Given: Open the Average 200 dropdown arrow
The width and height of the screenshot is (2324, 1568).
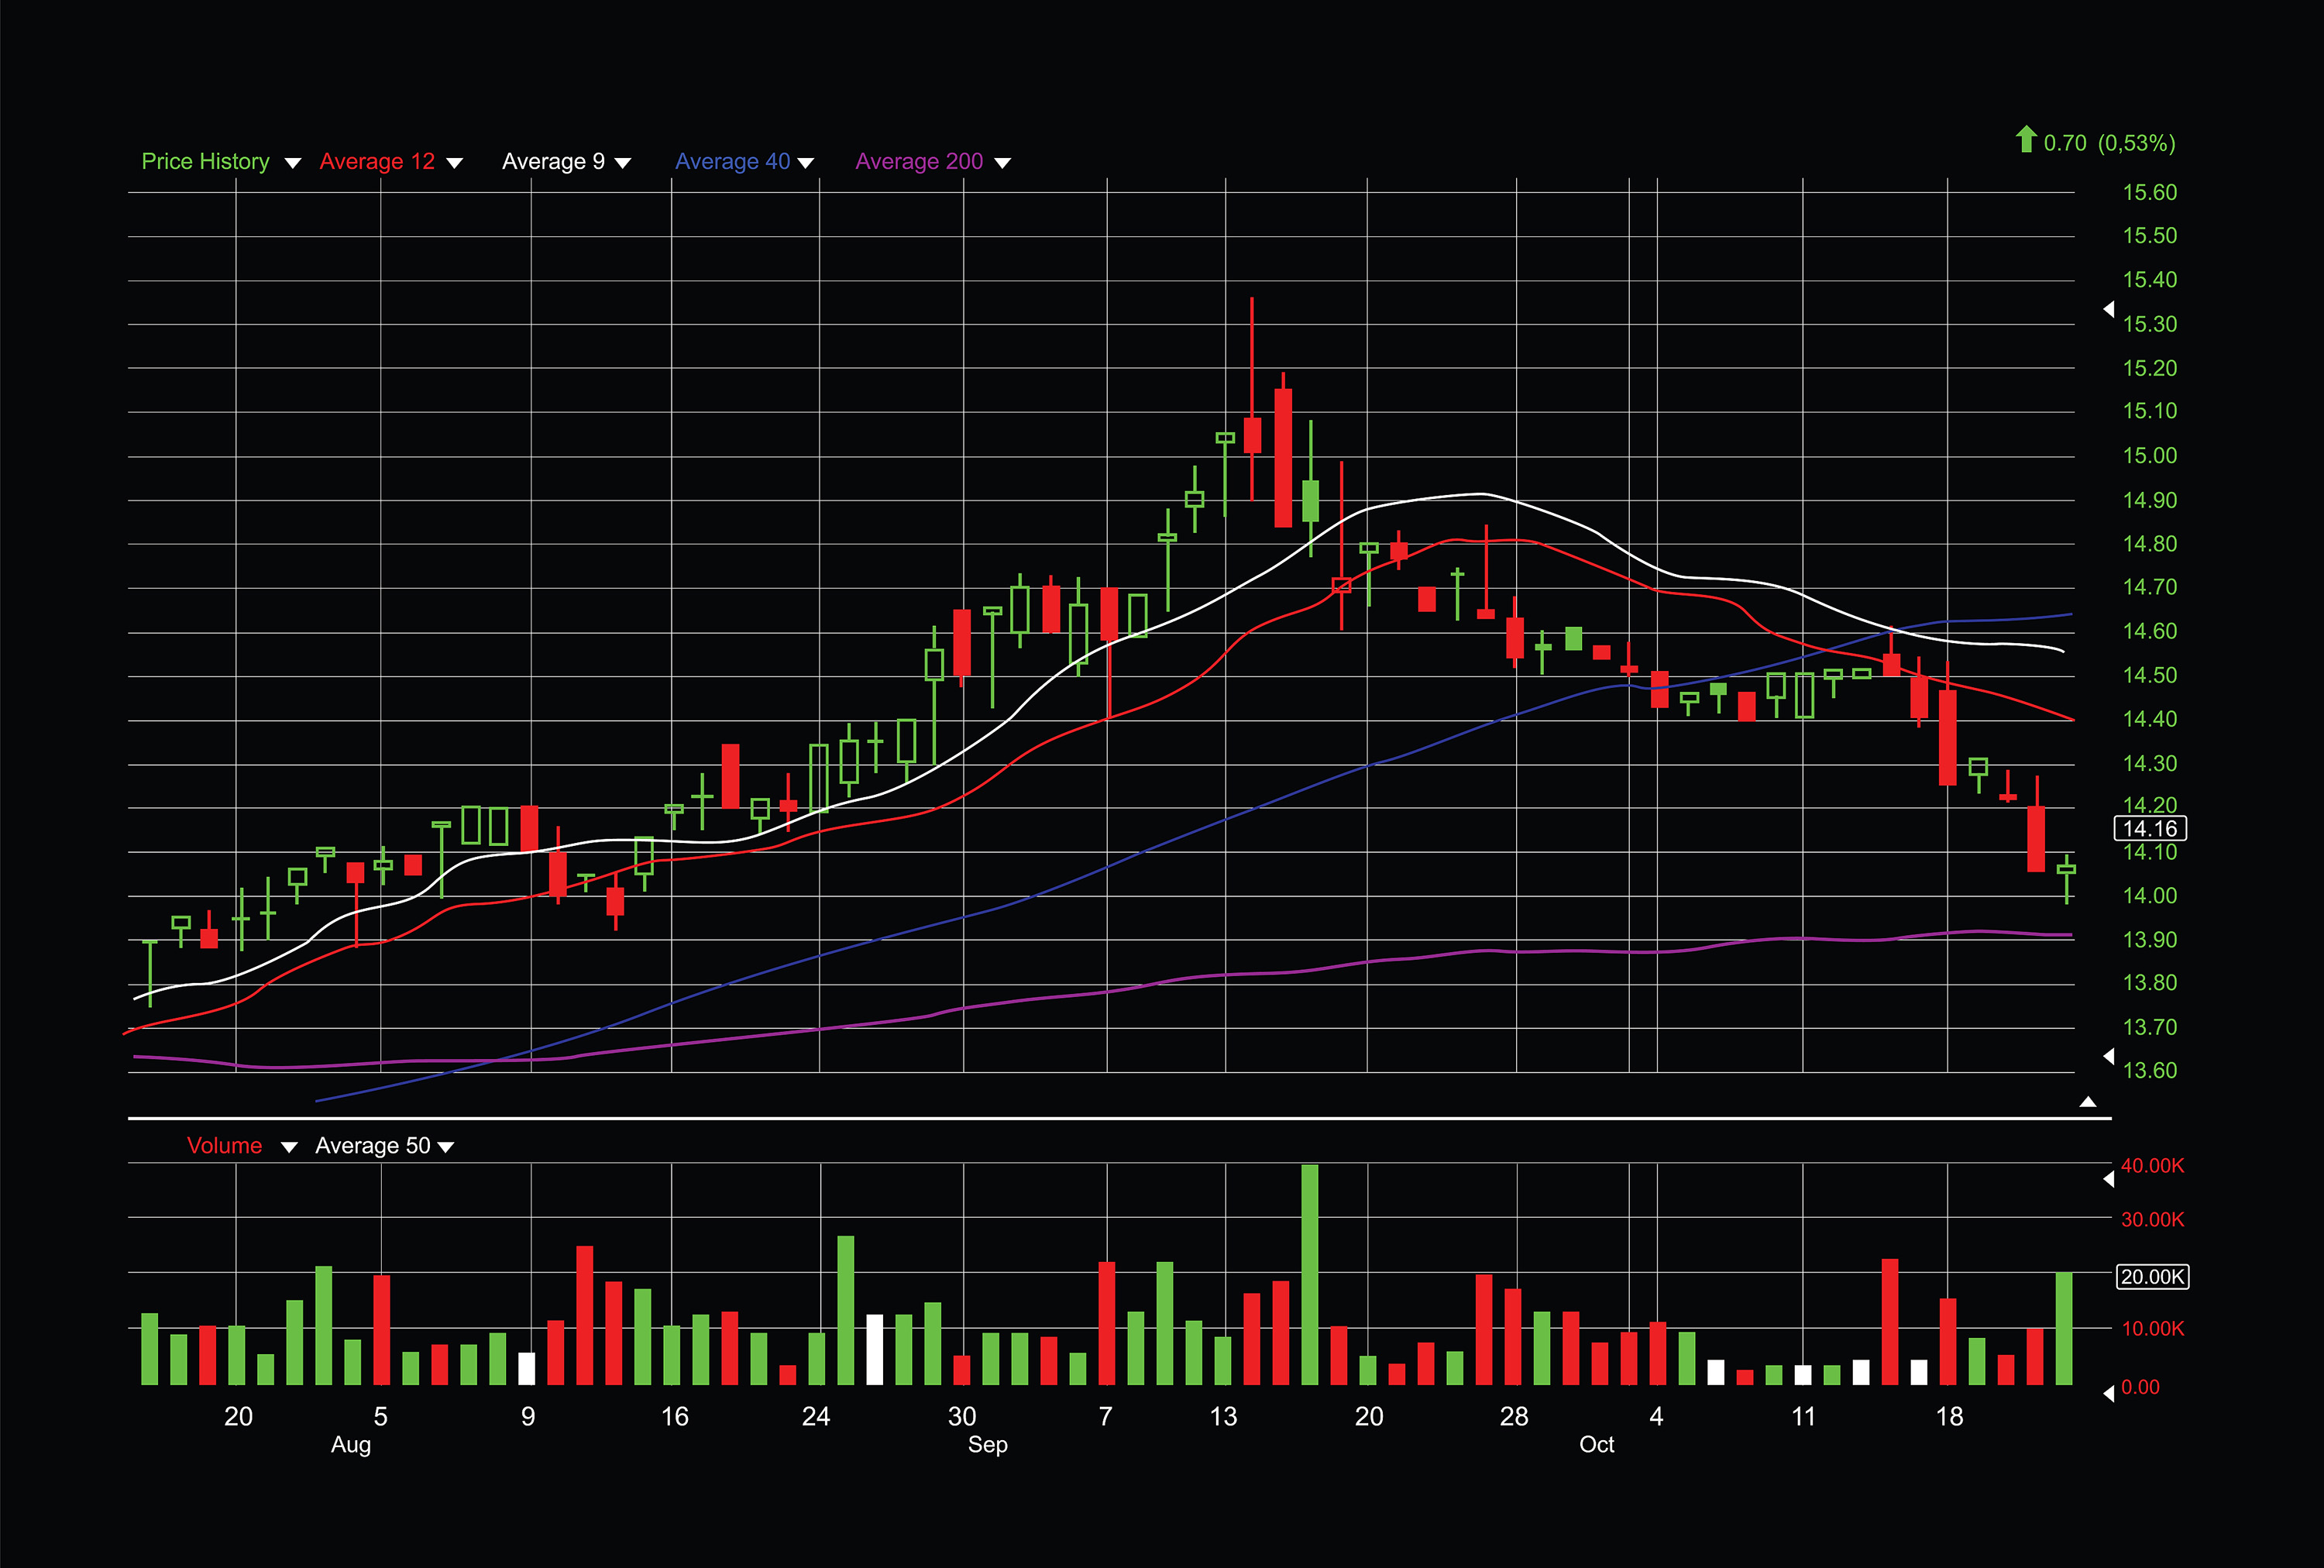Looking at the screenshot, I should [1003, 163].
